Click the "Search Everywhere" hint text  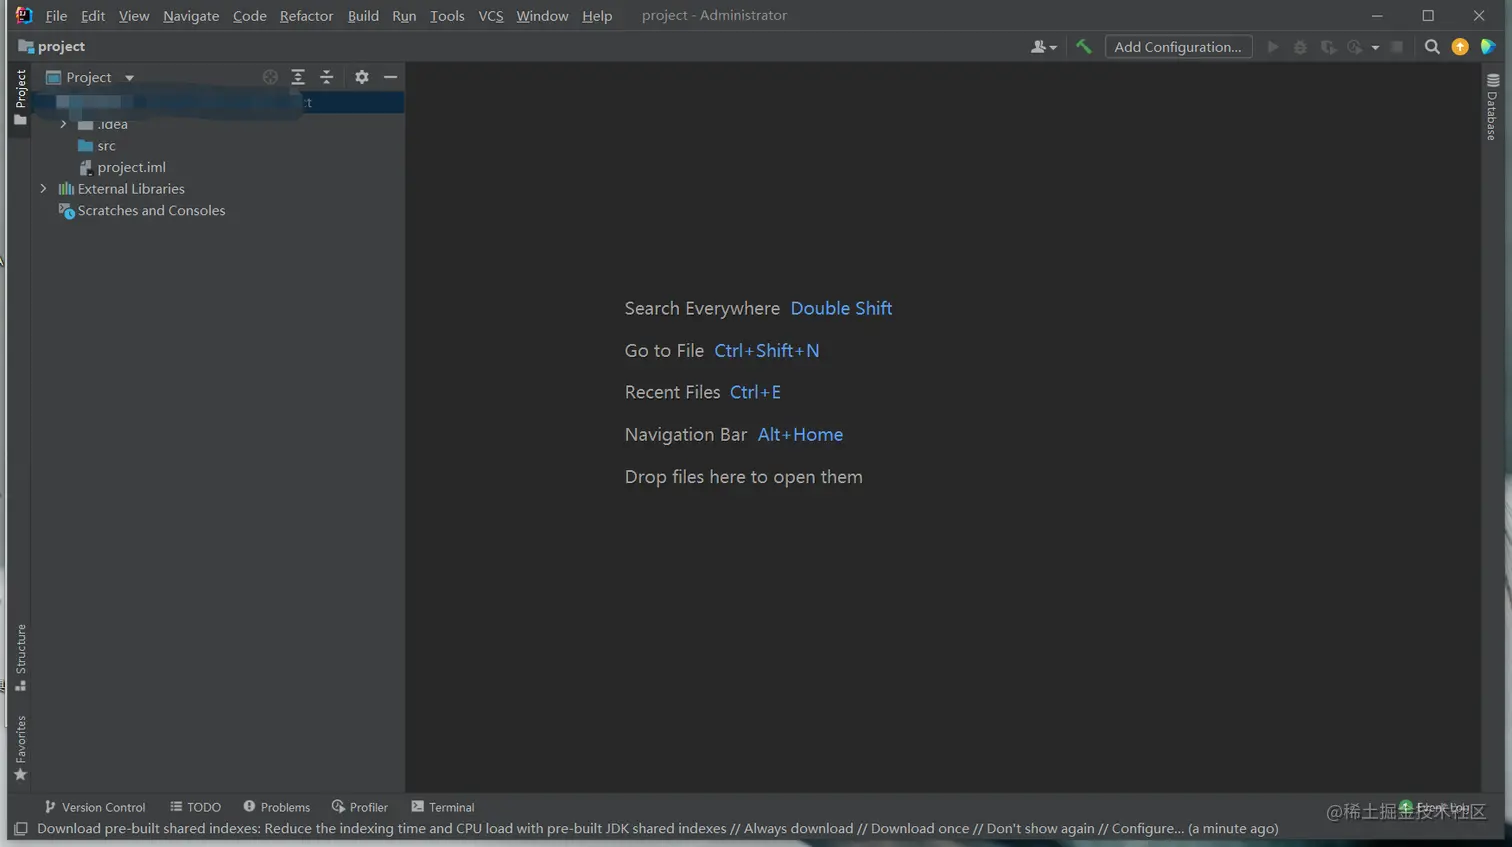[x=702, y=309]
